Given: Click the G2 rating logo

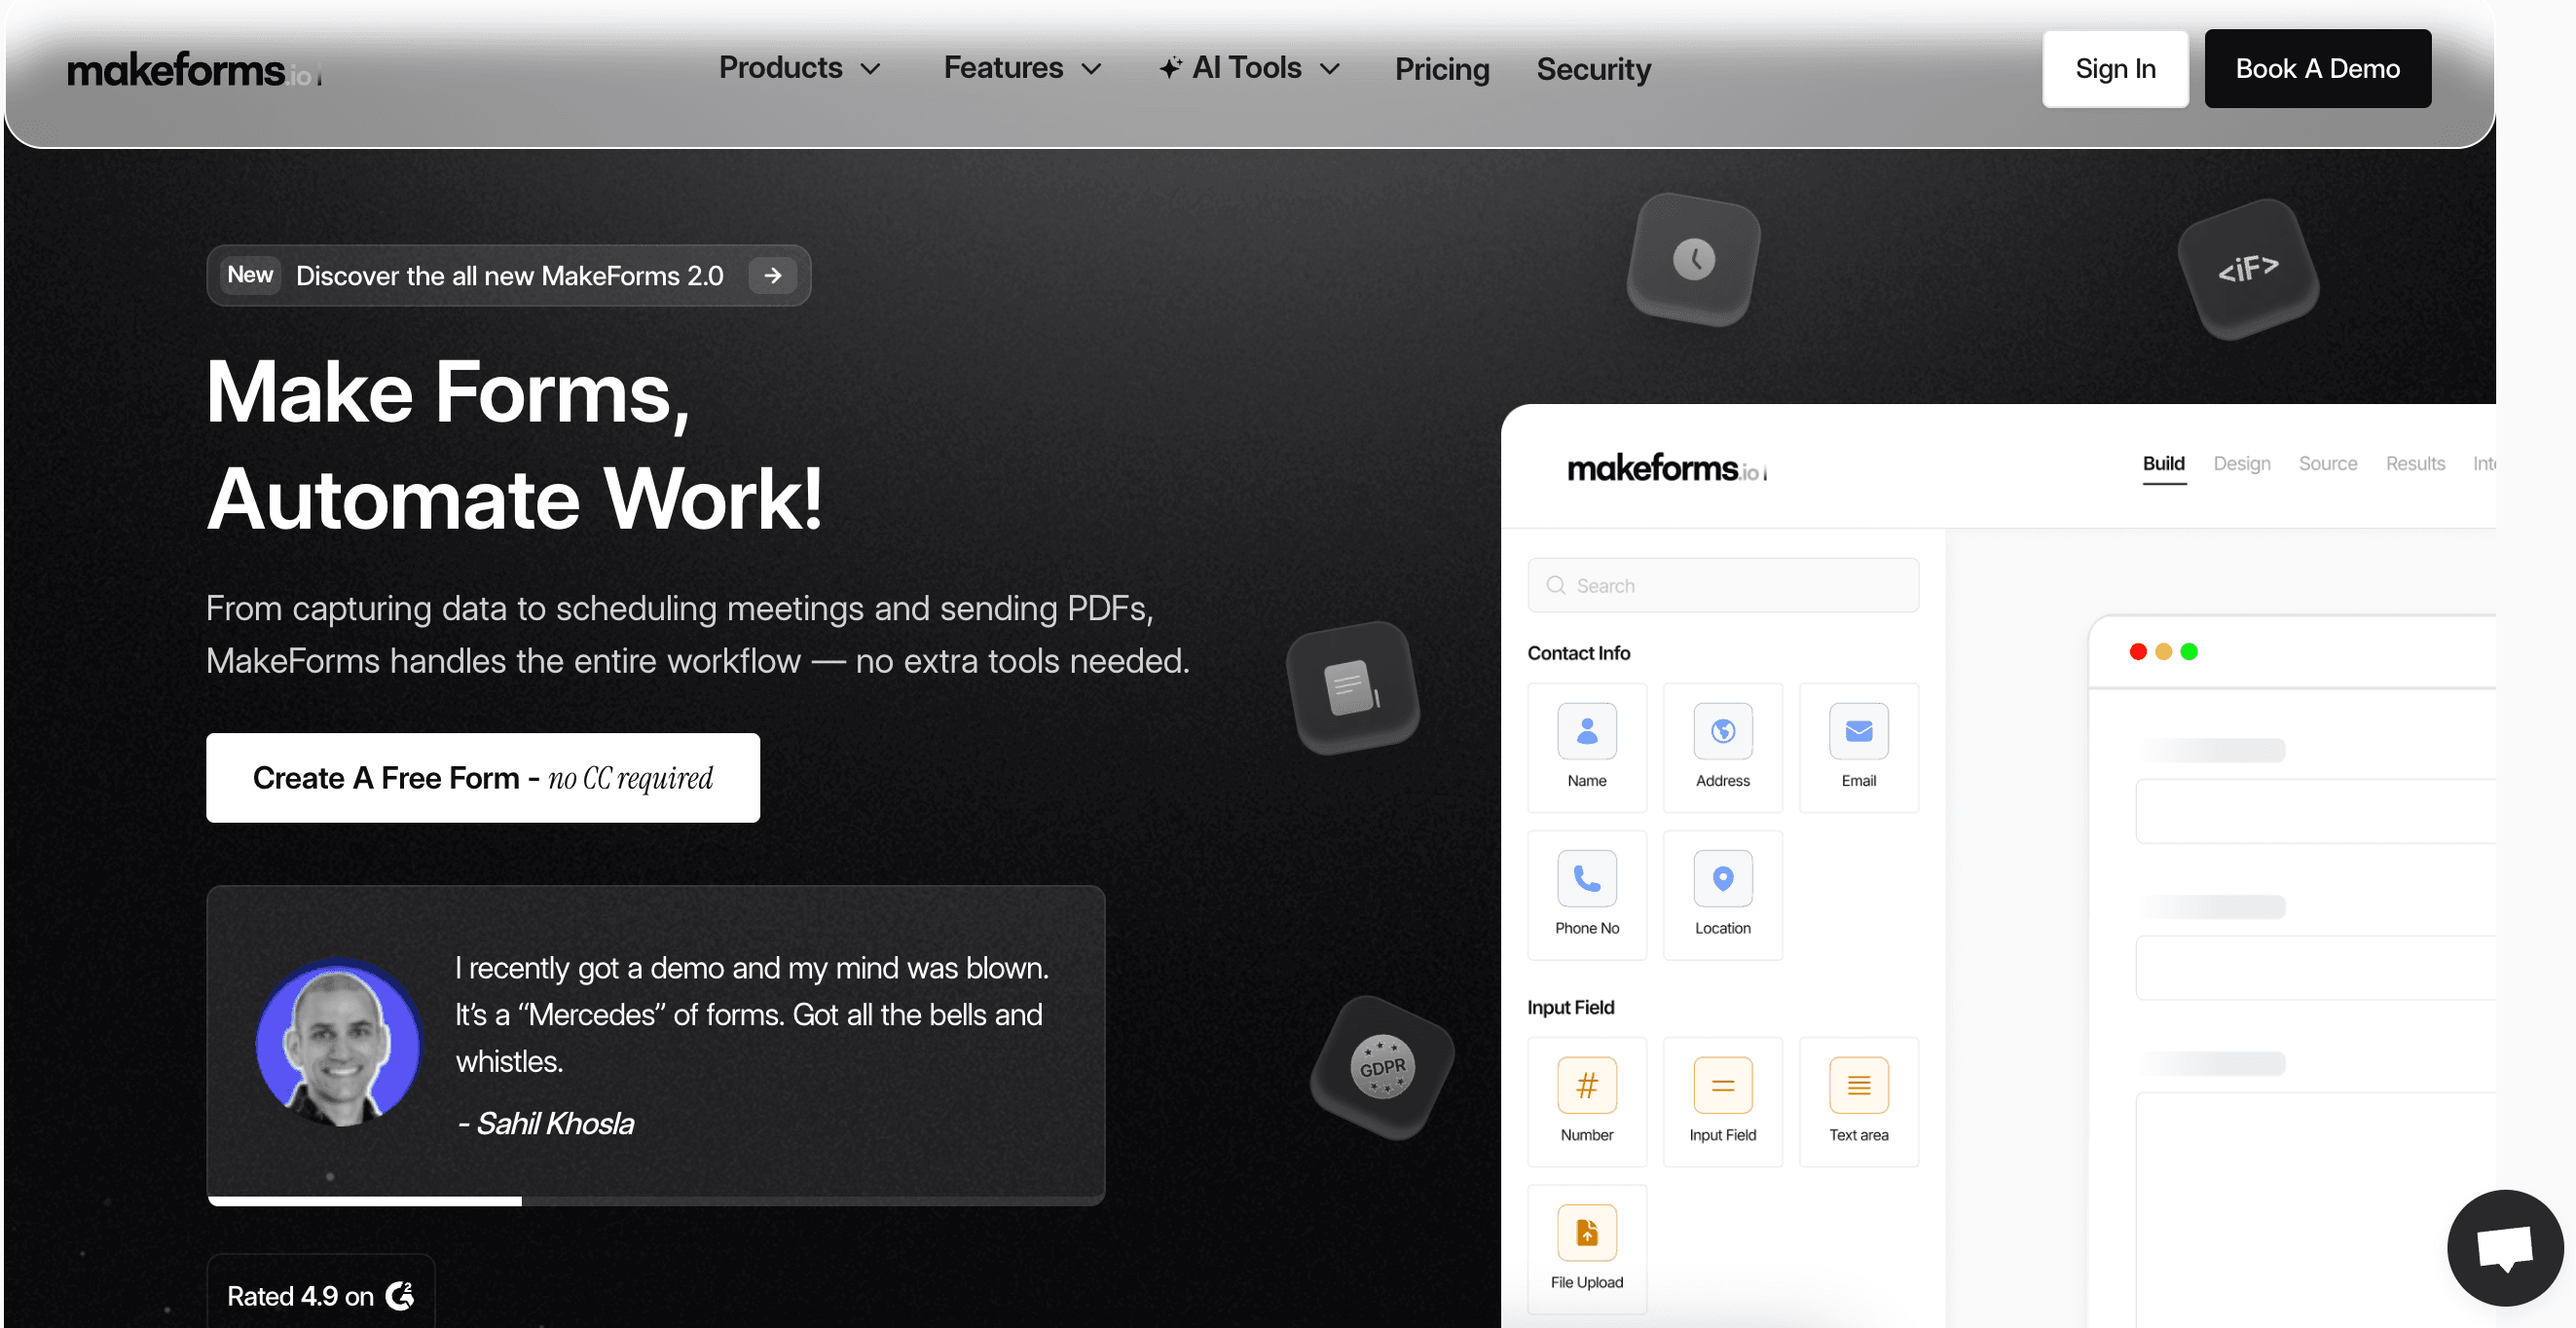Looking at the screenshot, I should [400, 1295].
